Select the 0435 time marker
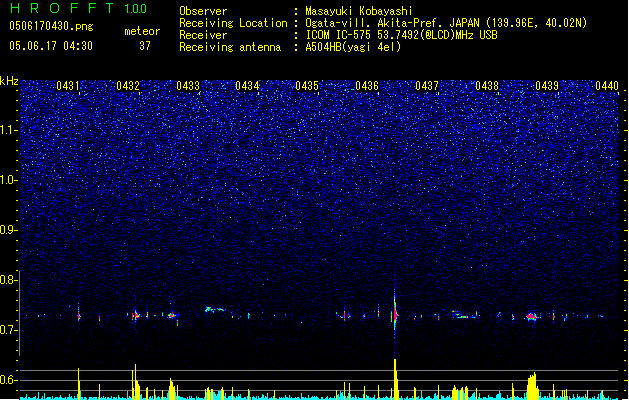 307,86
